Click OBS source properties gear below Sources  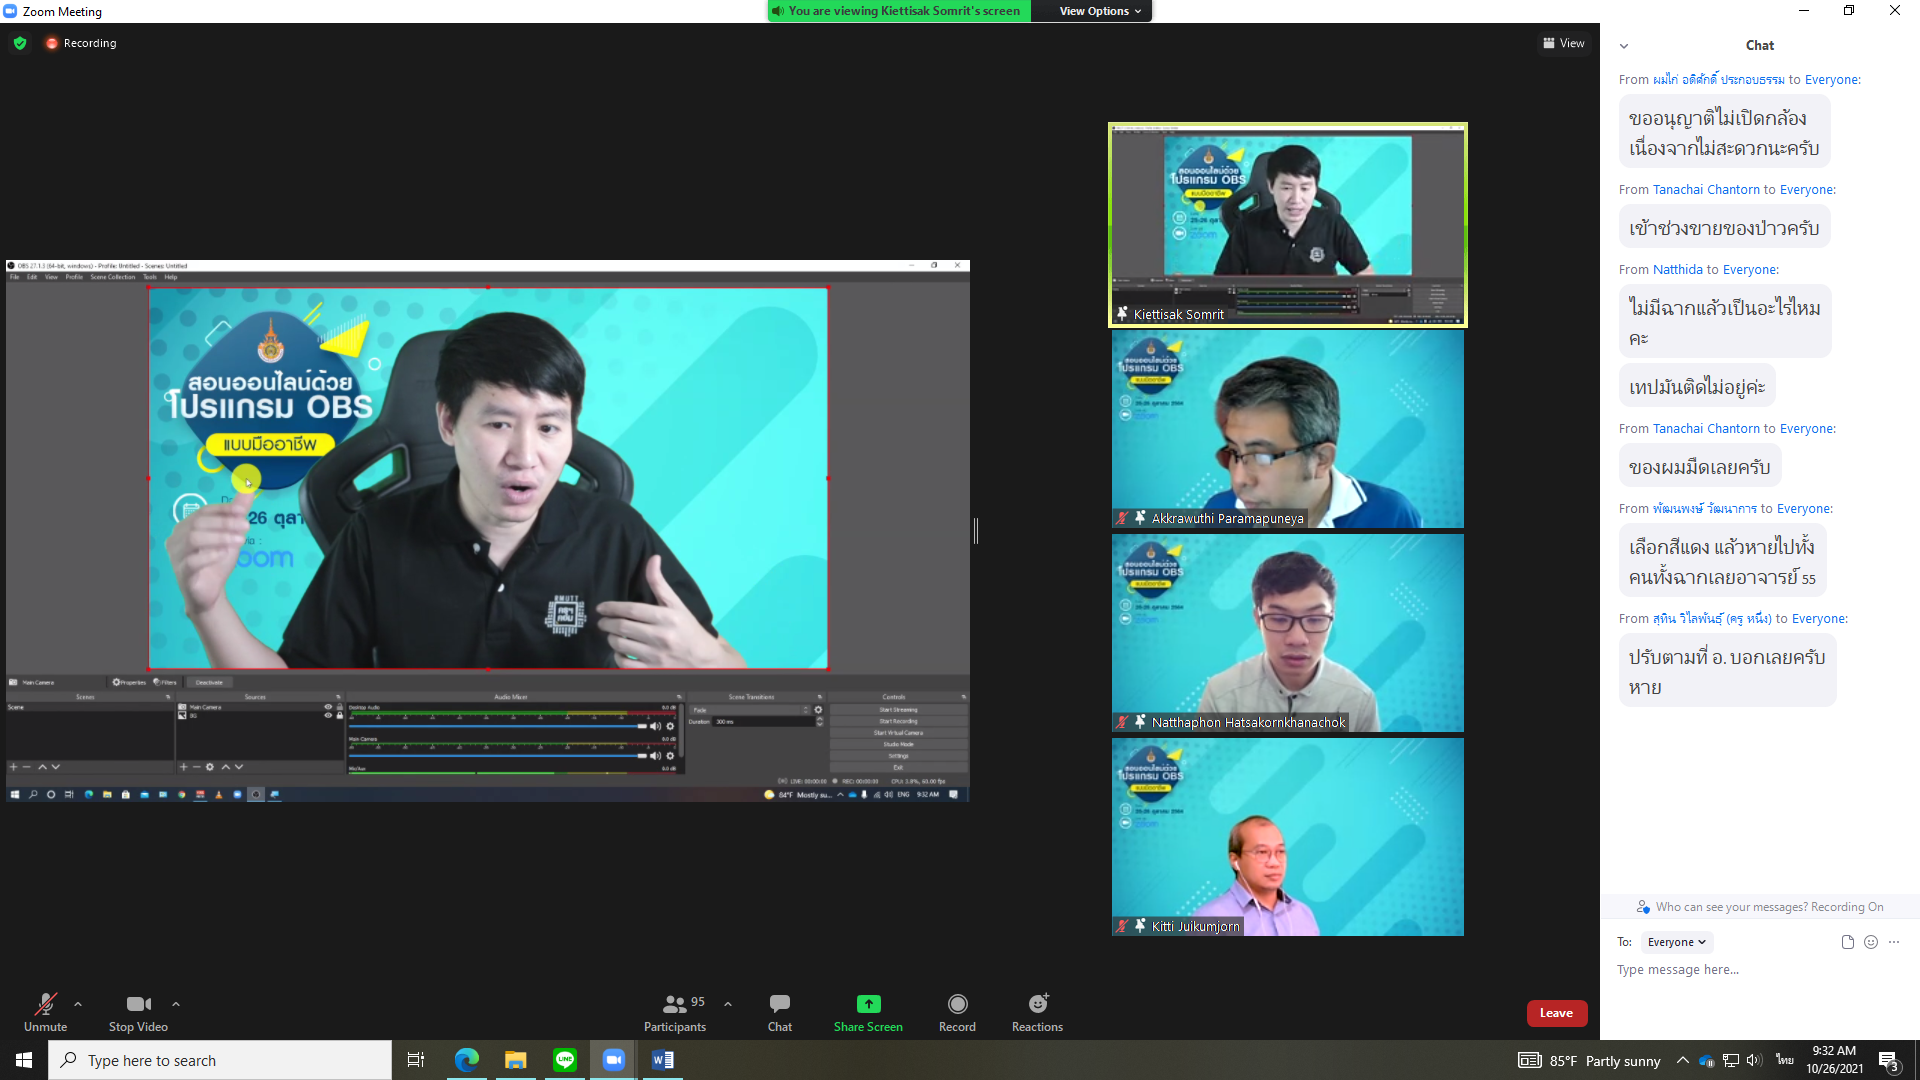pos(210,767)
